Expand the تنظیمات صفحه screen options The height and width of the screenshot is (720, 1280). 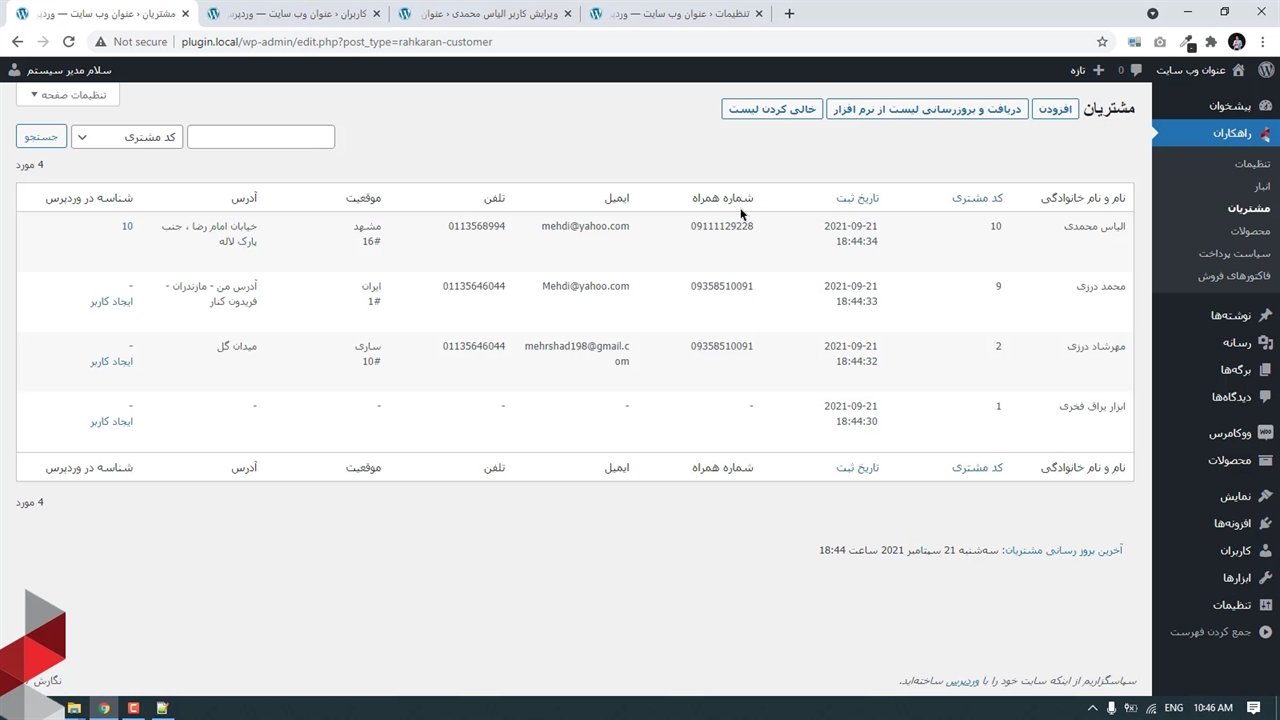pos(68,95)
